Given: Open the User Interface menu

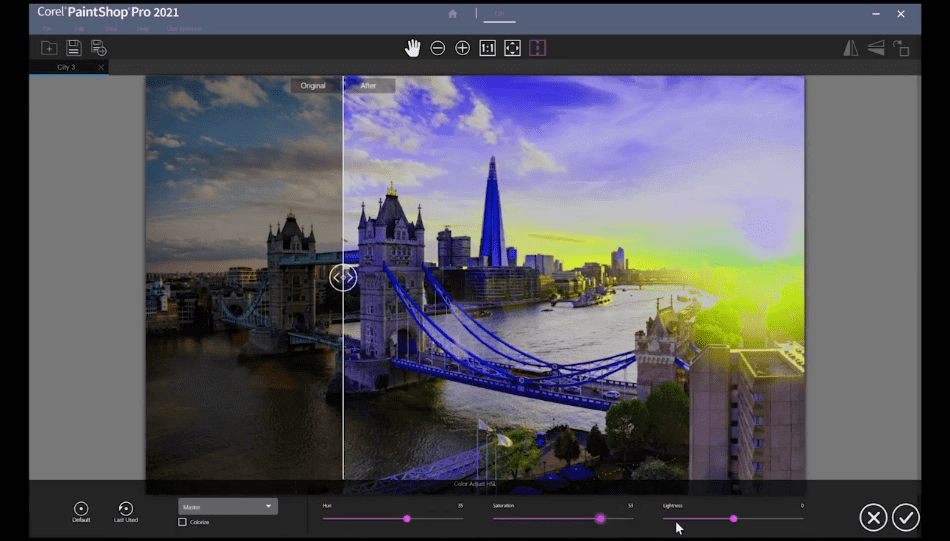Looking at the screenshot, I should (184, 29).
